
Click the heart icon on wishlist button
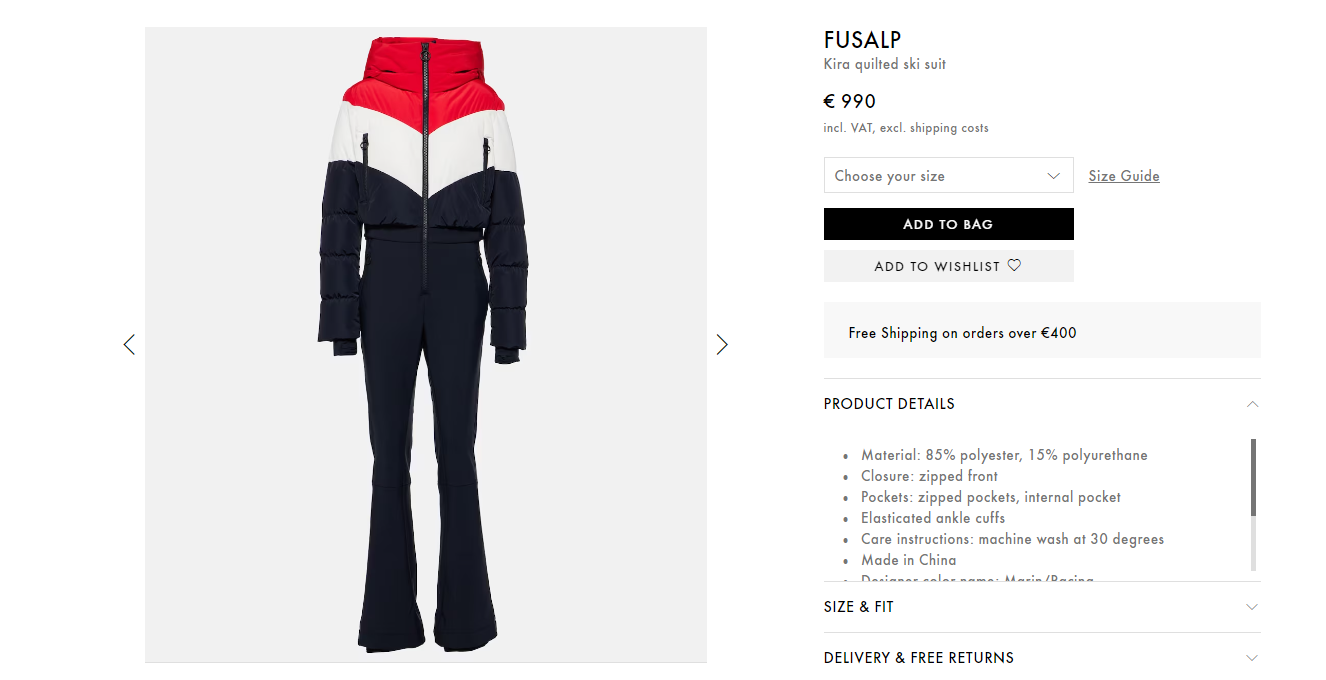[x=1014, y=266]
